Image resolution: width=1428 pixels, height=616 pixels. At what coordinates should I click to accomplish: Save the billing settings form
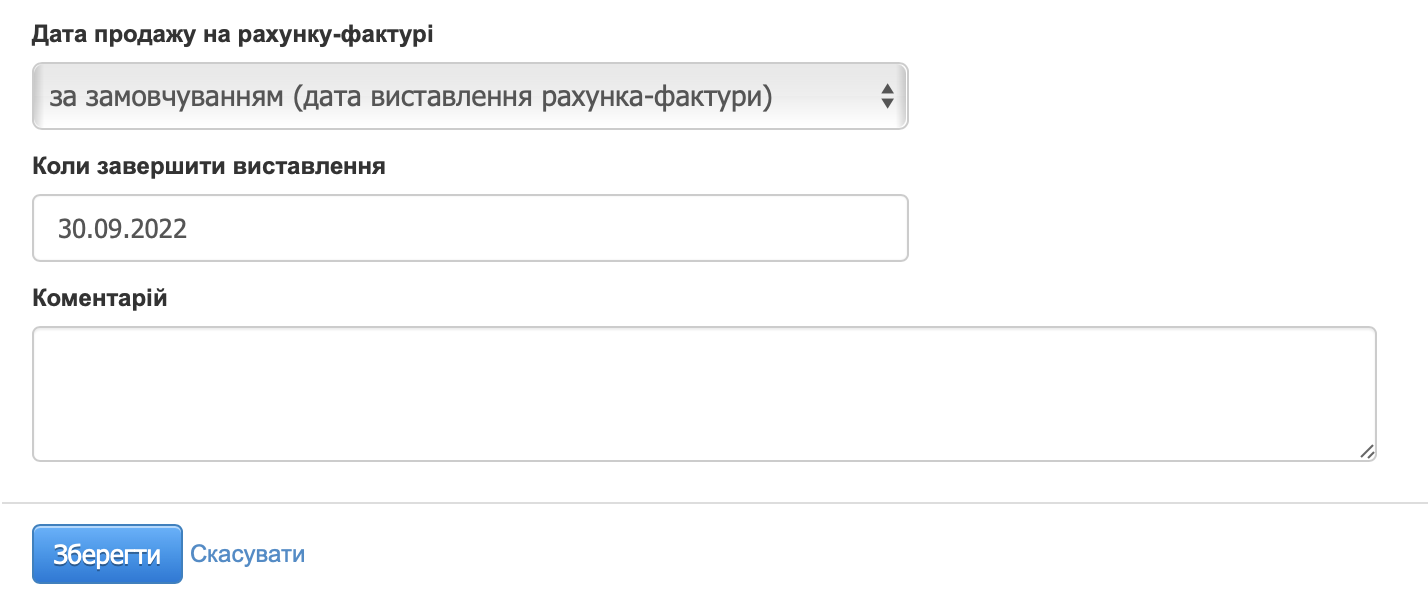click(x=107, y=553)
